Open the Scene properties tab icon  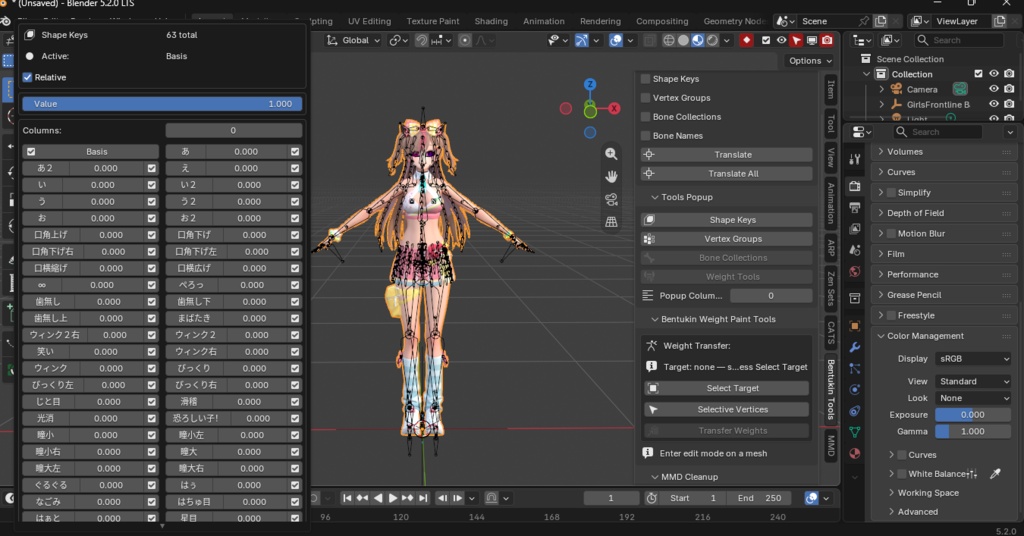pos(854,250)
